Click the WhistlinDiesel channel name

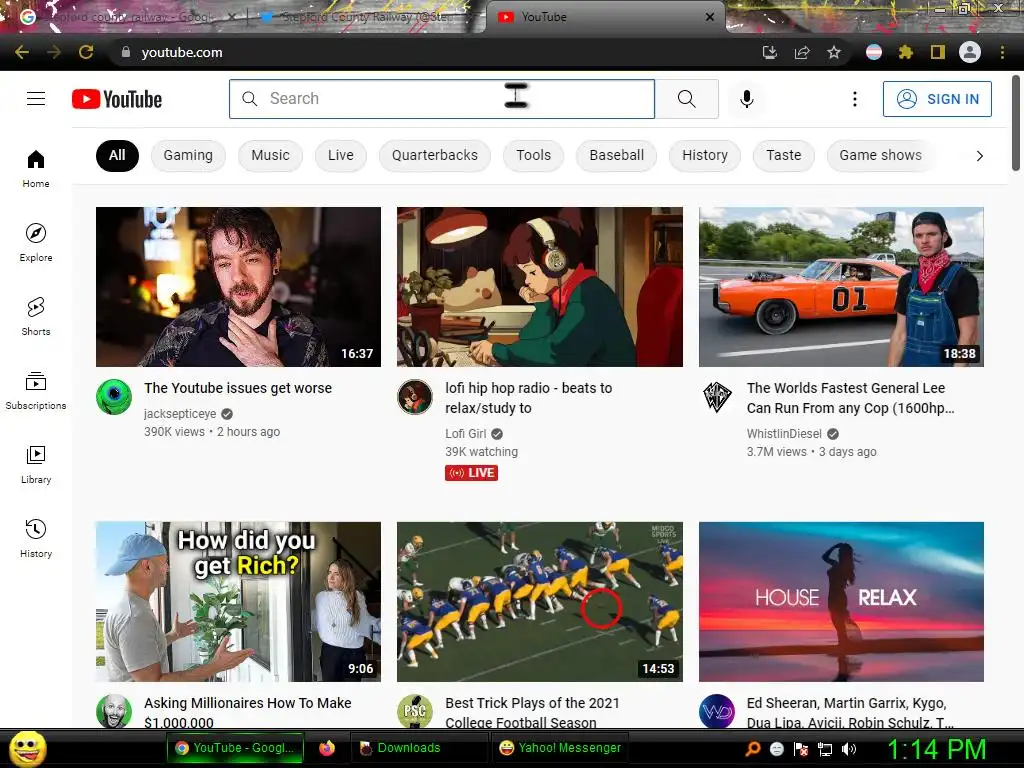coord(784,434)
